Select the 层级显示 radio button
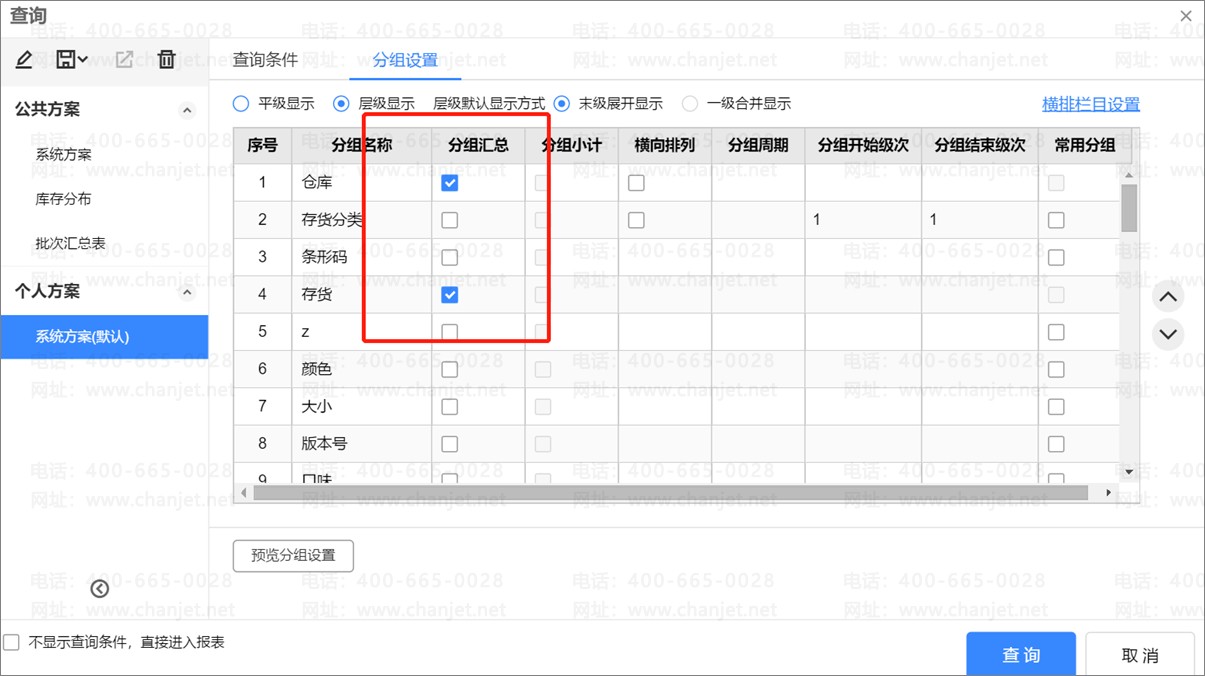Viewport: 1205px width, 676px height. [x=341, y=103]
